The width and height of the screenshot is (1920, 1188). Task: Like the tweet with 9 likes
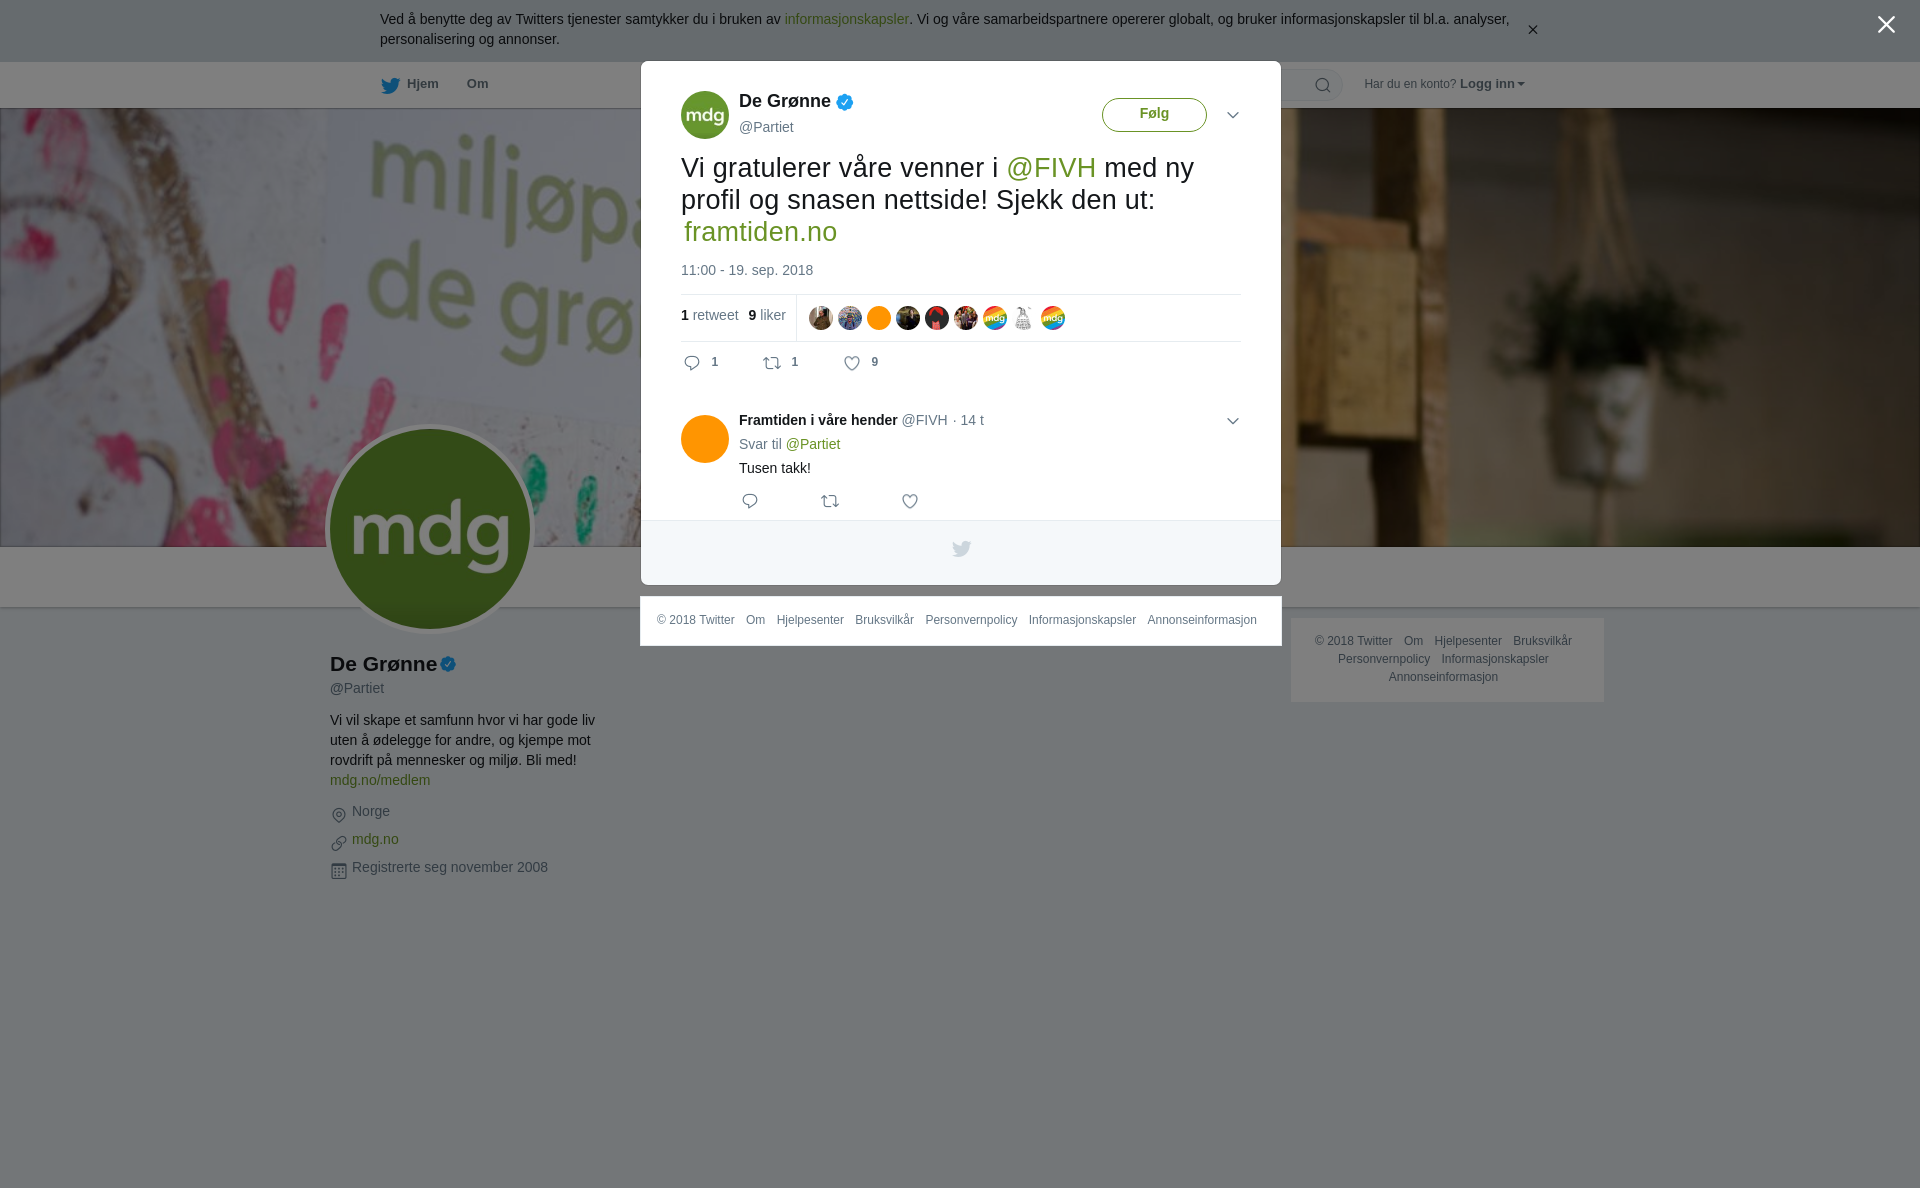point(852,363)
